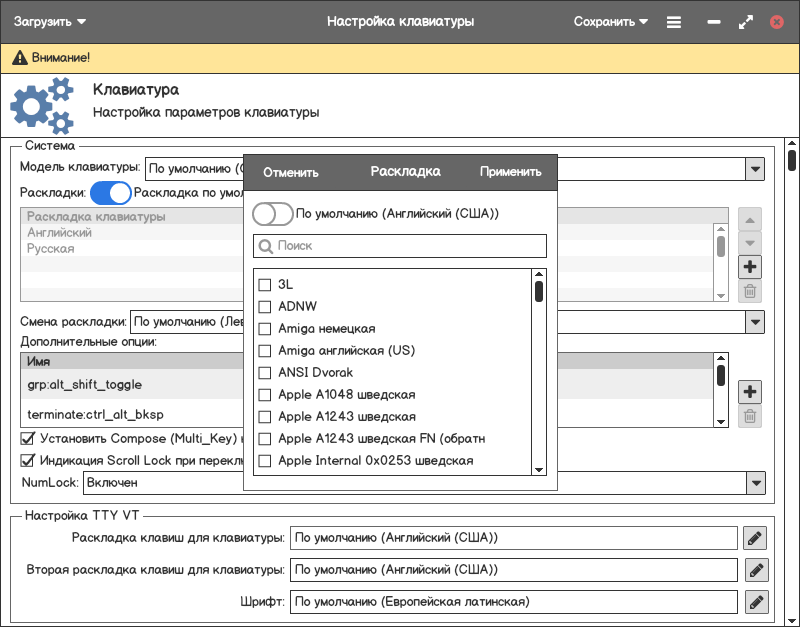800x627 pixels.
Task: Check the ANSI Dvorak layout checkbox
Action: tap(265, 373)
